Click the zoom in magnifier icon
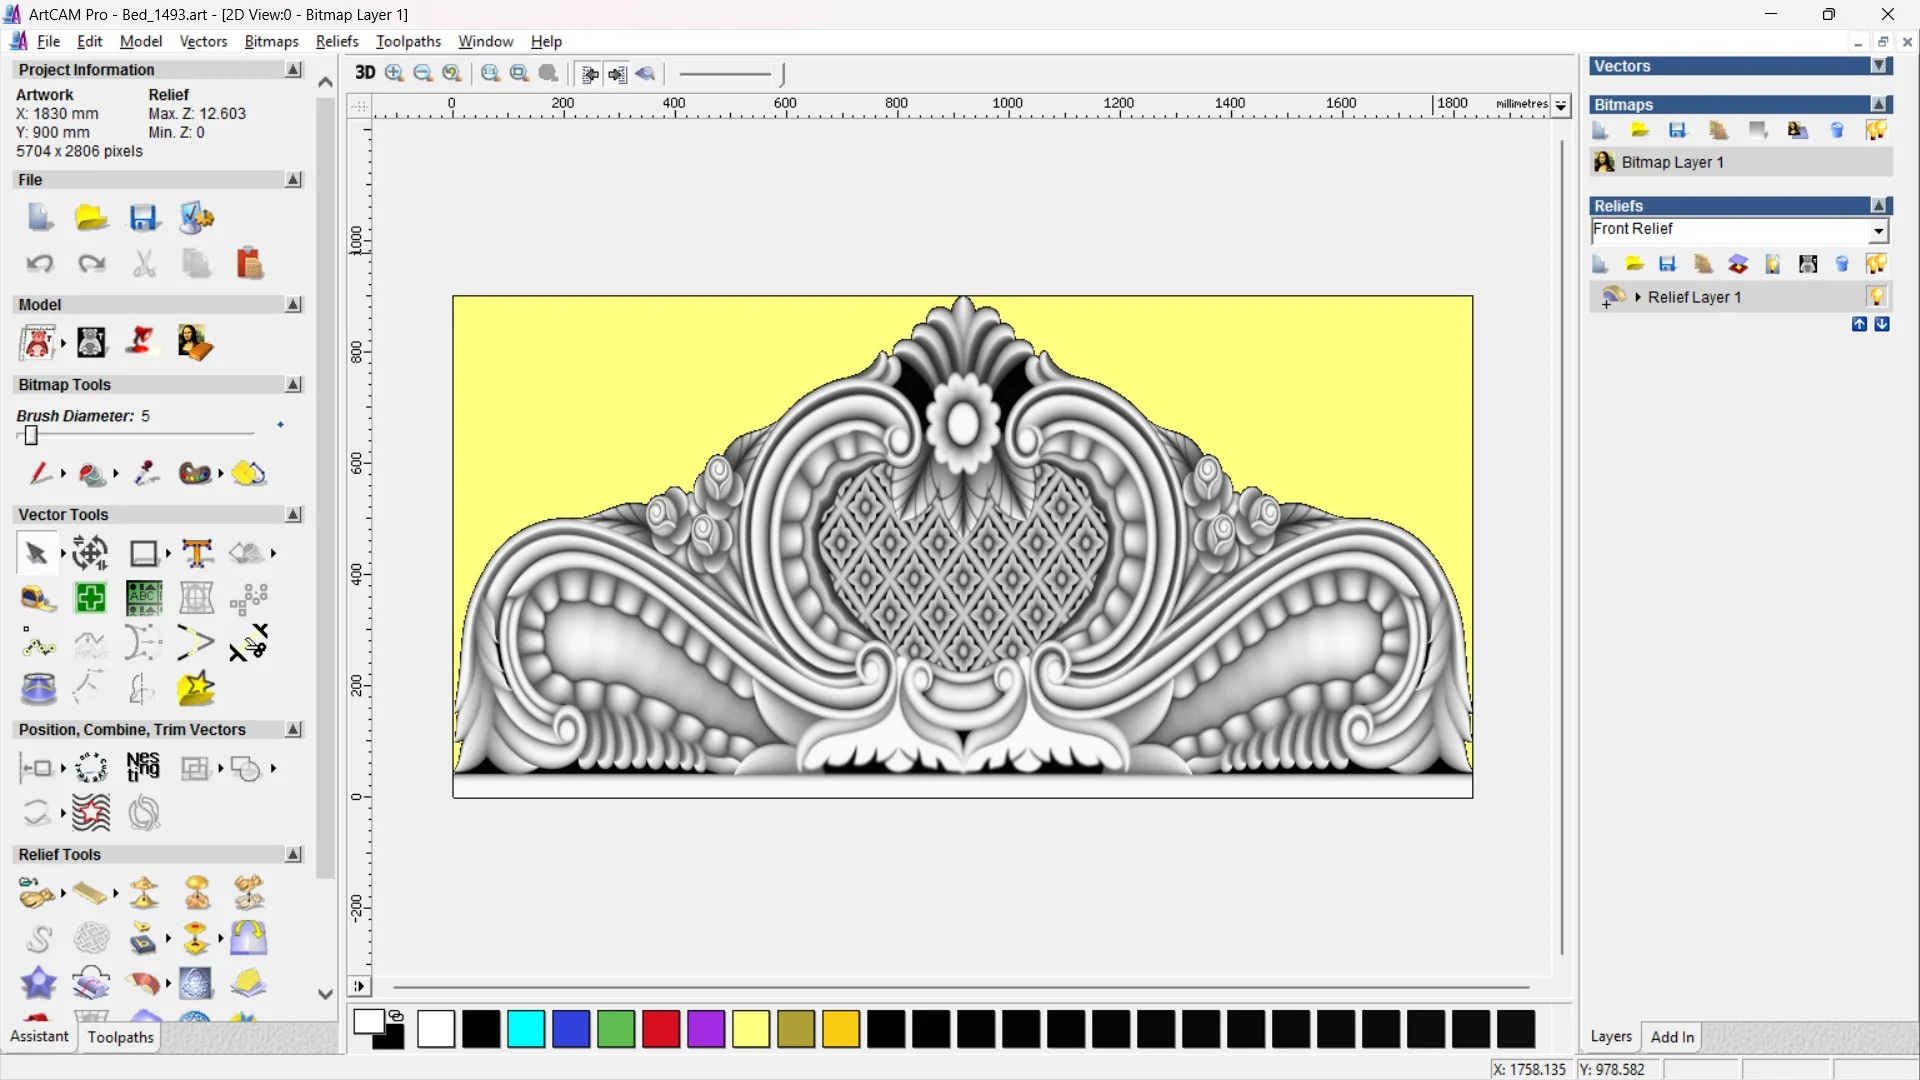The image size is (1920, 1080). click(394, 73)
